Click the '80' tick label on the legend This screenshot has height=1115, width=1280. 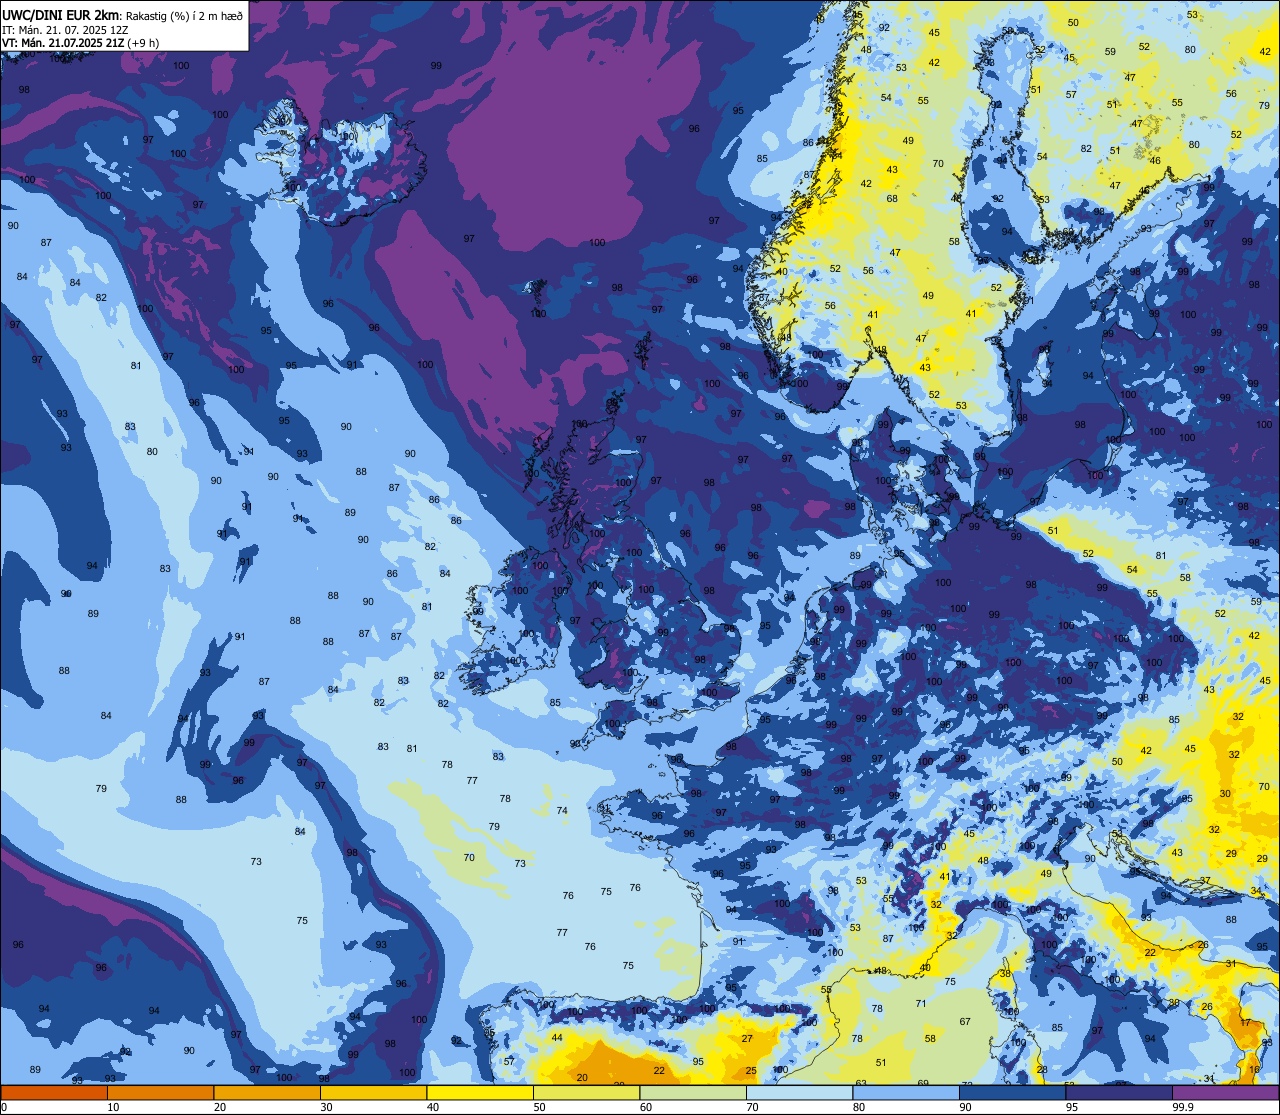[859, 1107]
